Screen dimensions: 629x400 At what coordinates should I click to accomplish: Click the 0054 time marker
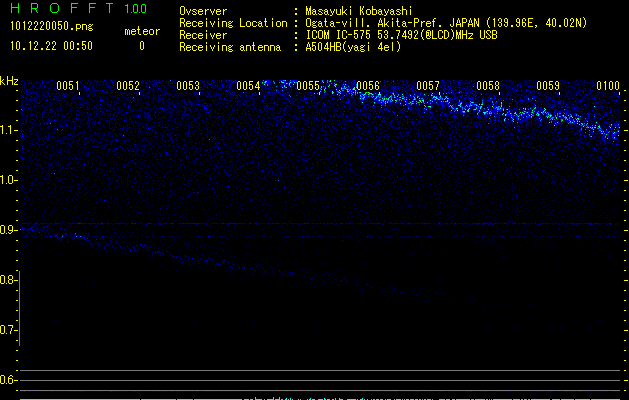[x=248, y=86]
